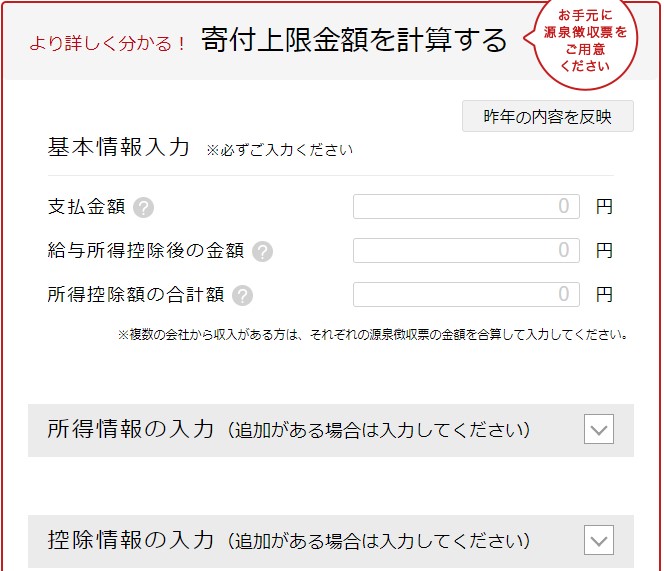664x571 pixels.
Task: Select the 所得控除額の合計額 input field
Action: [466, 294]
